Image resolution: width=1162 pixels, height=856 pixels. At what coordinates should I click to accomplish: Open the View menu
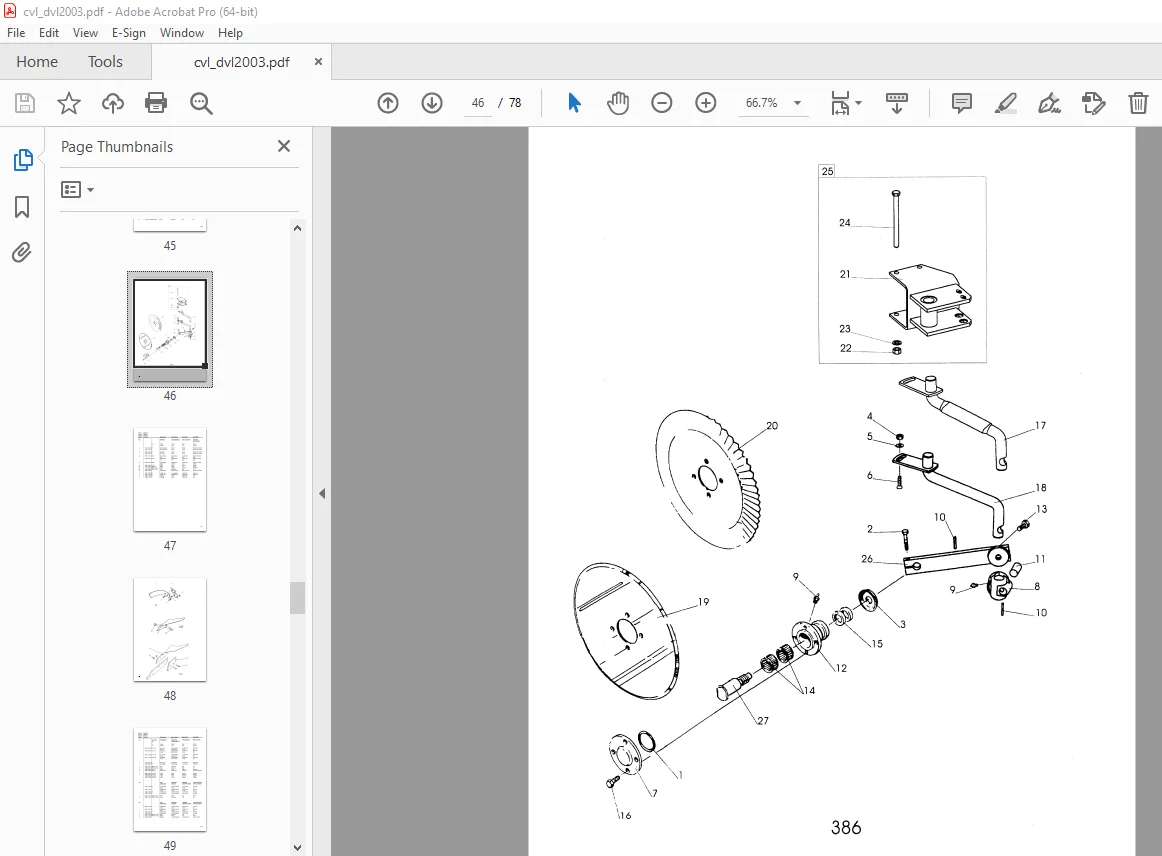point(85,33)
